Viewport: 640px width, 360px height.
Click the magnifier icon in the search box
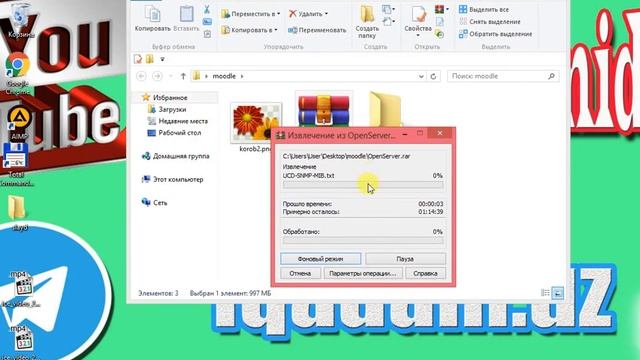[x=551, y=76]
